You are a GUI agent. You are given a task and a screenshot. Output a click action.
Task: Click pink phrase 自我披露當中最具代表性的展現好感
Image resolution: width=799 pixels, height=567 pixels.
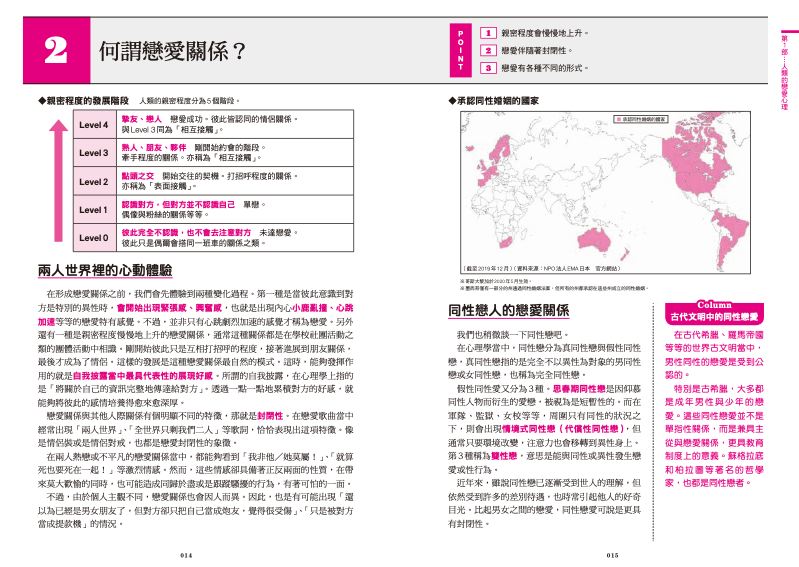142,375
